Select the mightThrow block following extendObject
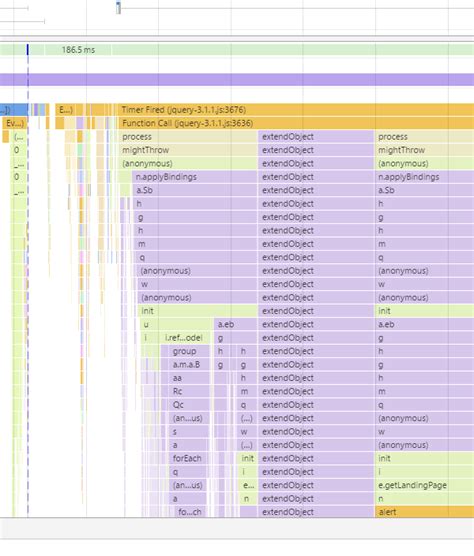This screenshot has height=556, width=474. (425, 150)
